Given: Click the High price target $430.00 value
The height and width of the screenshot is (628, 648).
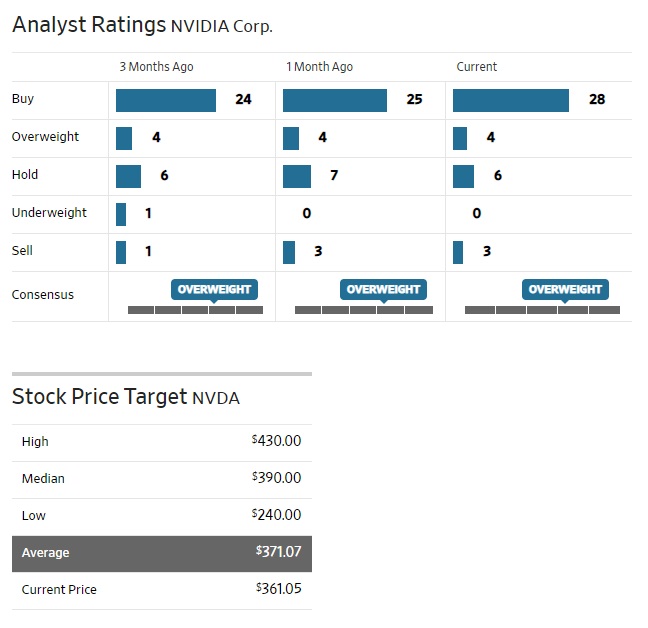Looking at the screenshot, I should coord(276,441).
